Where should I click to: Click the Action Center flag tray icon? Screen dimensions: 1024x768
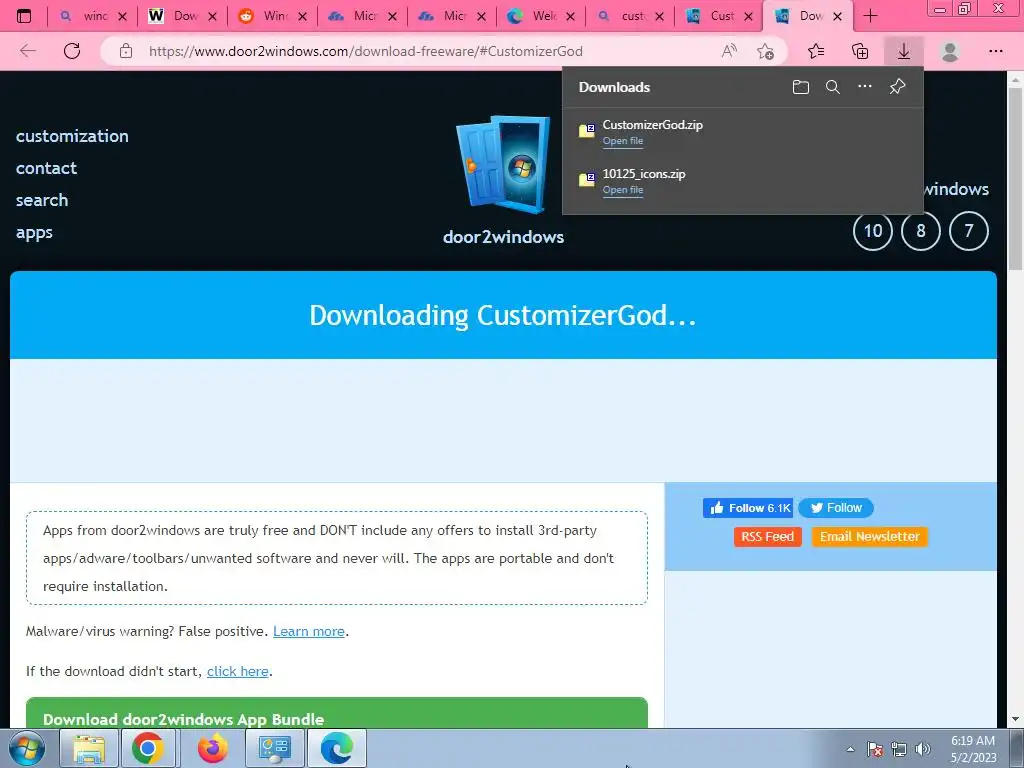[x=875, y=749]
